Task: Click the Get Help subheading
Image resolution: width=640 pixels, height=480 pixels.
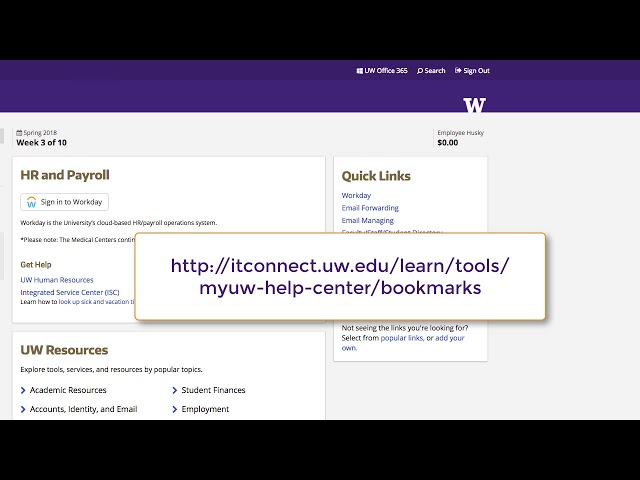Action: 36,264
